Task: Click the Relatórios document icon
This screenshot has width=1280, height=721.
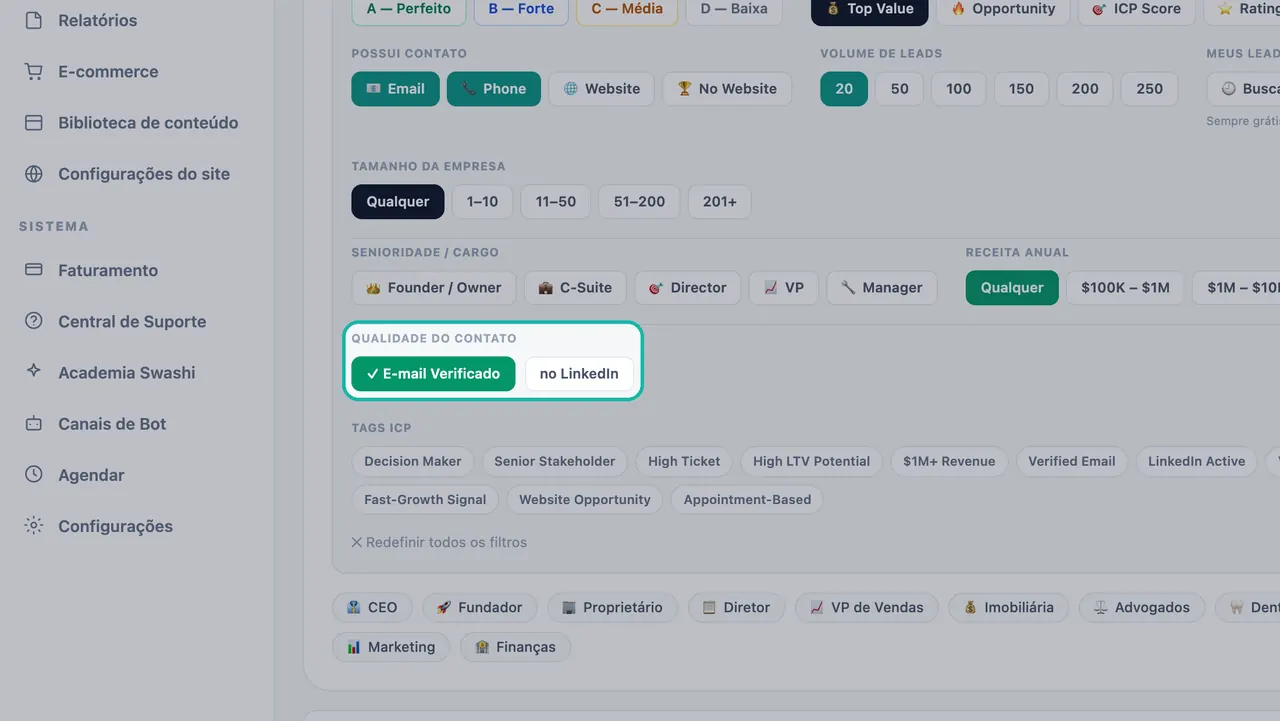Action: pyautogui.click(x=34, y=20)
